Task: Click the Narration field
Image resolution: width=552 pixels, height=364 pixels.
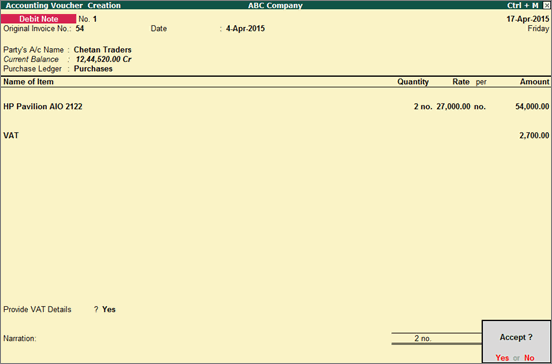Action: pyautogui.click(x=197, y=338)
